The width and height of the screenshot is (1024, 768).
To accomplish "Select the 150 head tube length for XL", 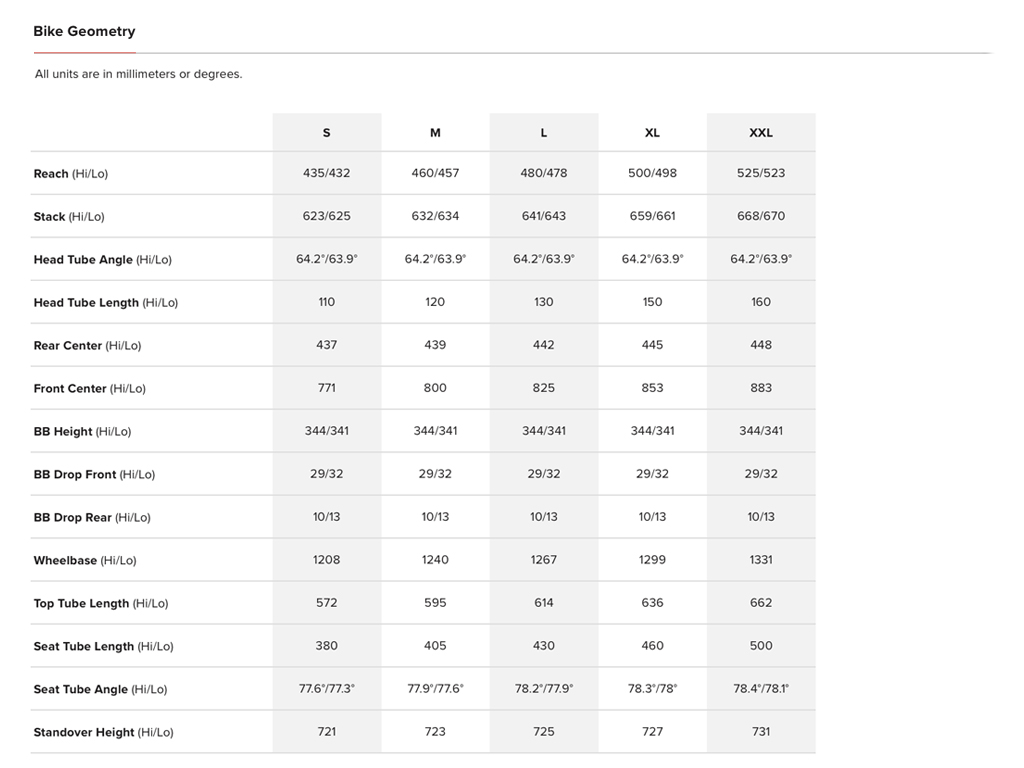I will 652,302.
